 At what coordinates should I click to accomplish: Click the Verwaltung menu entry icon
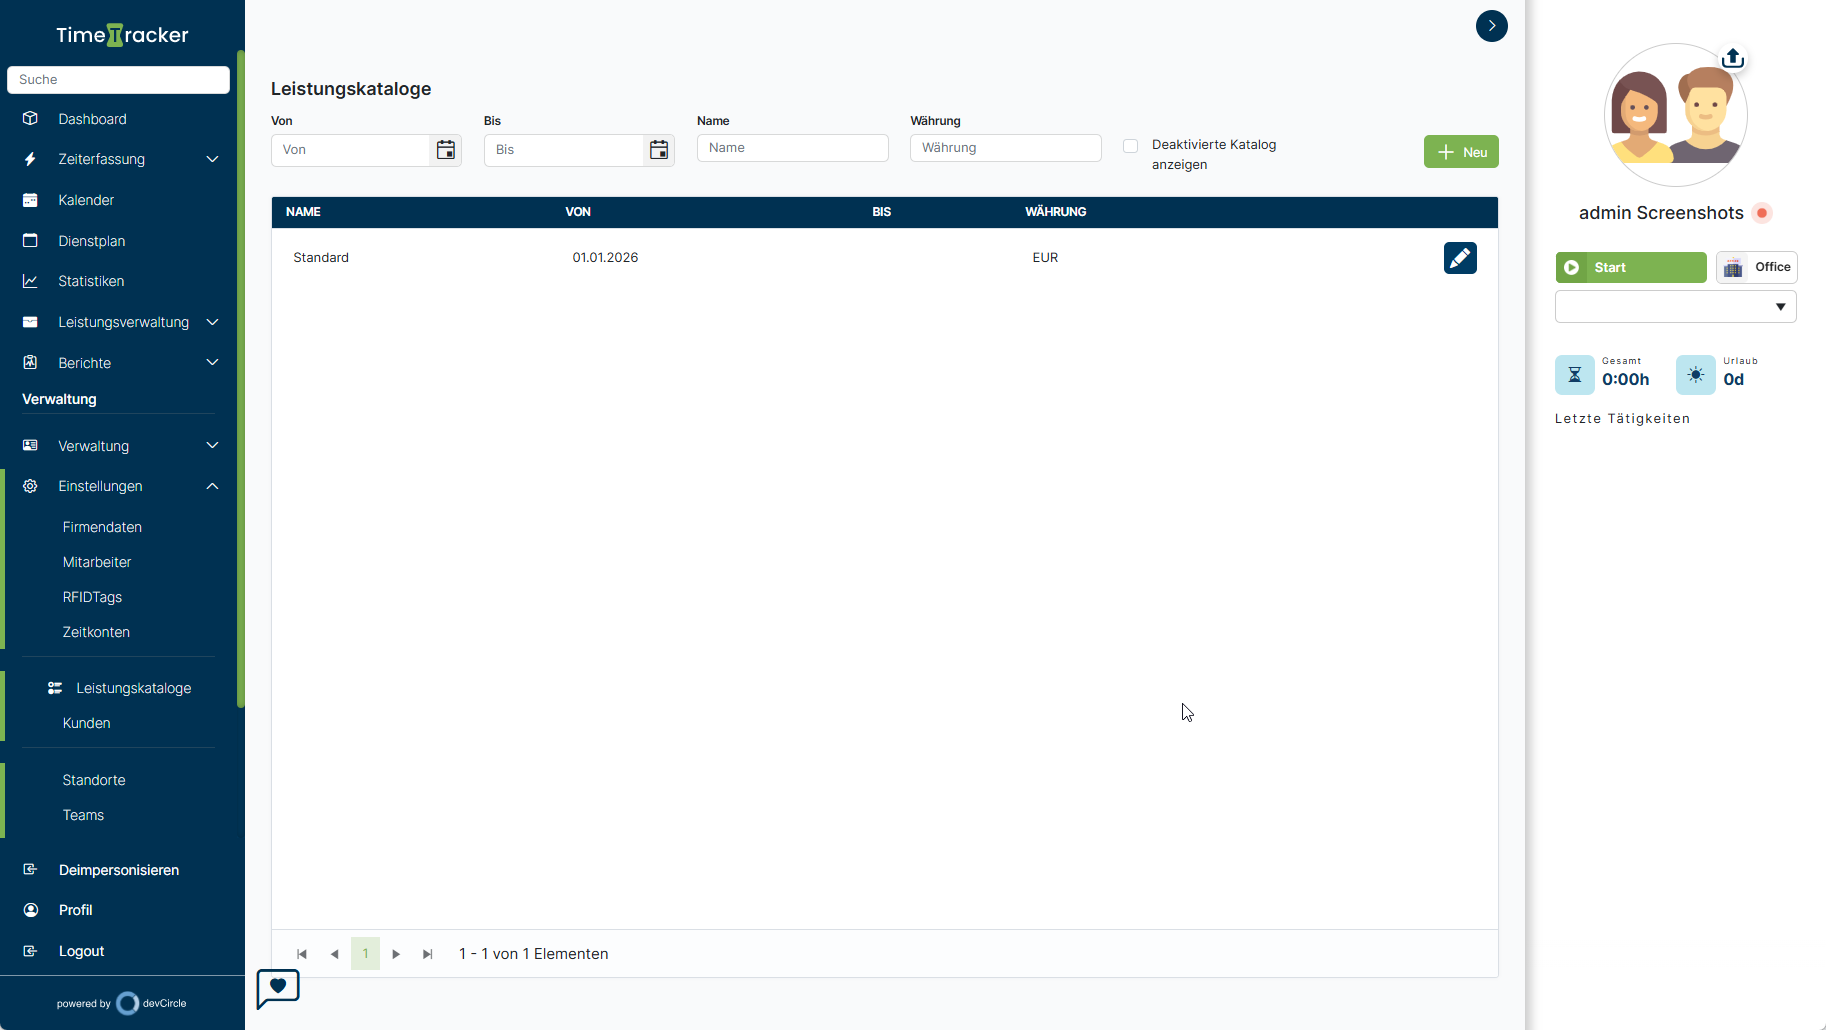pos(30,445)
